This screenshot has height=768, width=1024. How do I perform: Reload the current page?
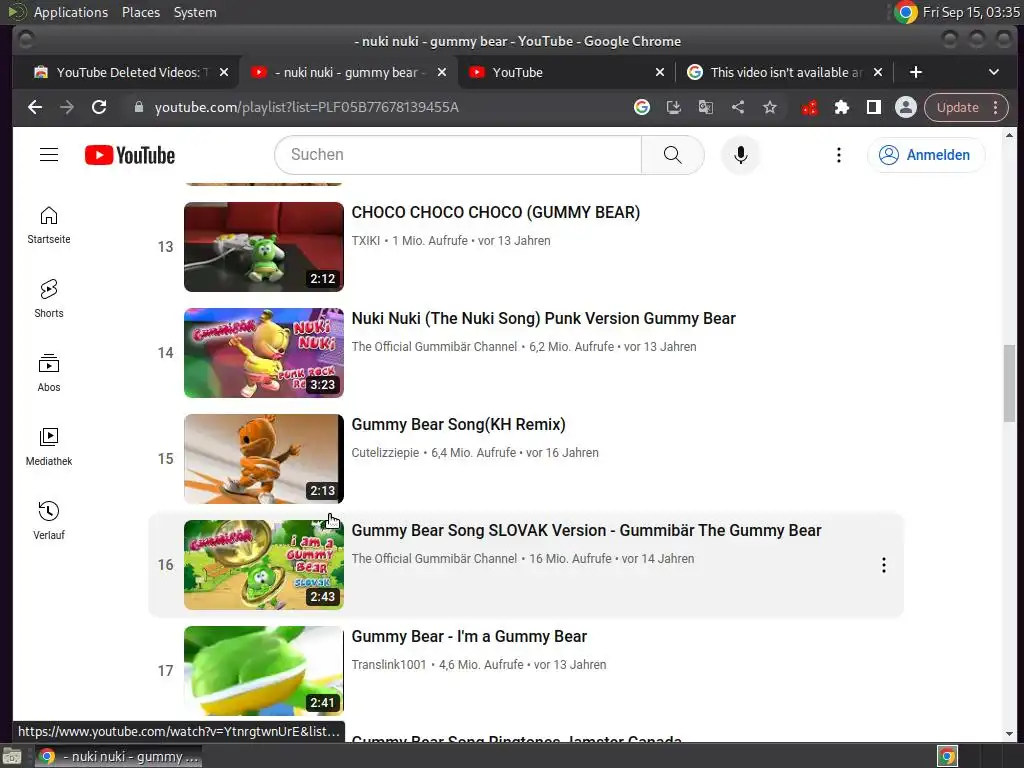click(x=99, y=107)
